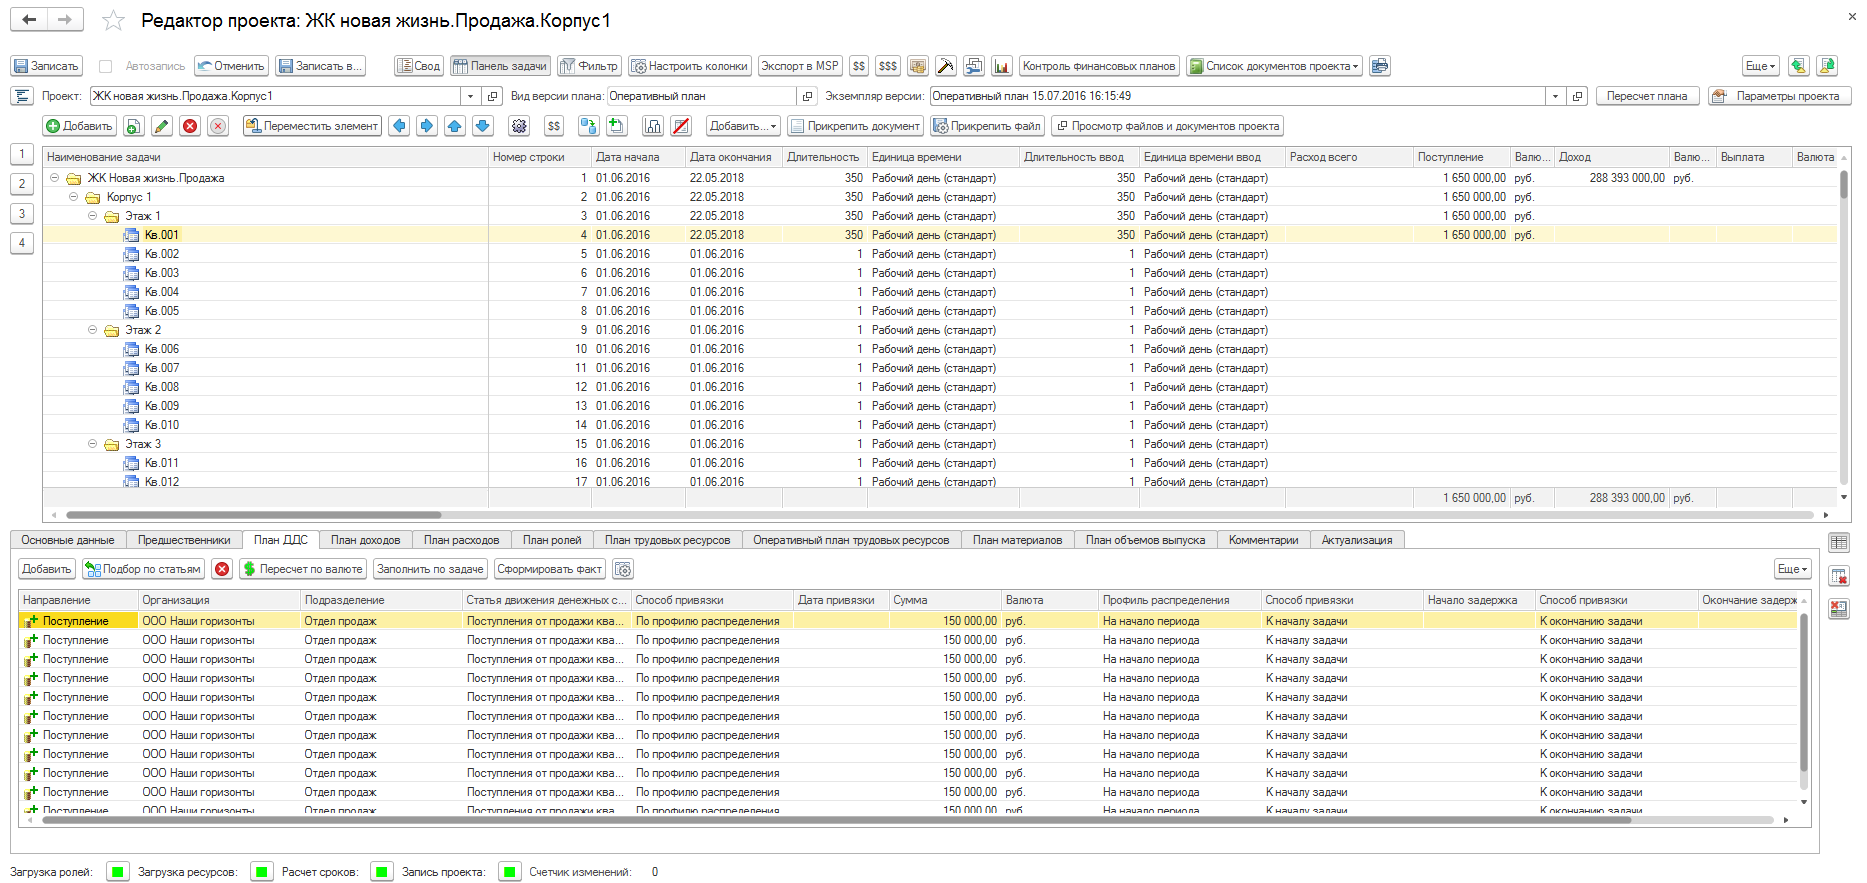The height and width of the screenshot is (883, 1867).
Task: Switch to the Комментарии tab
Action: click(1263, 540)
